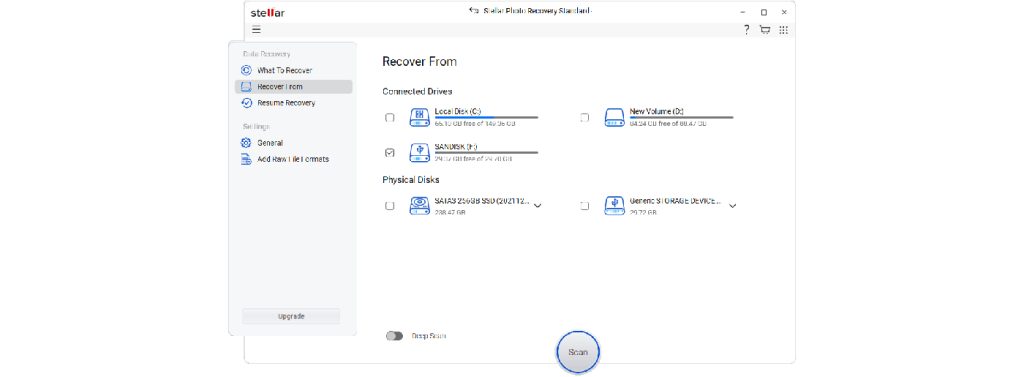Click the New Volume (D:) drive icon

click(x=615, y=118)
